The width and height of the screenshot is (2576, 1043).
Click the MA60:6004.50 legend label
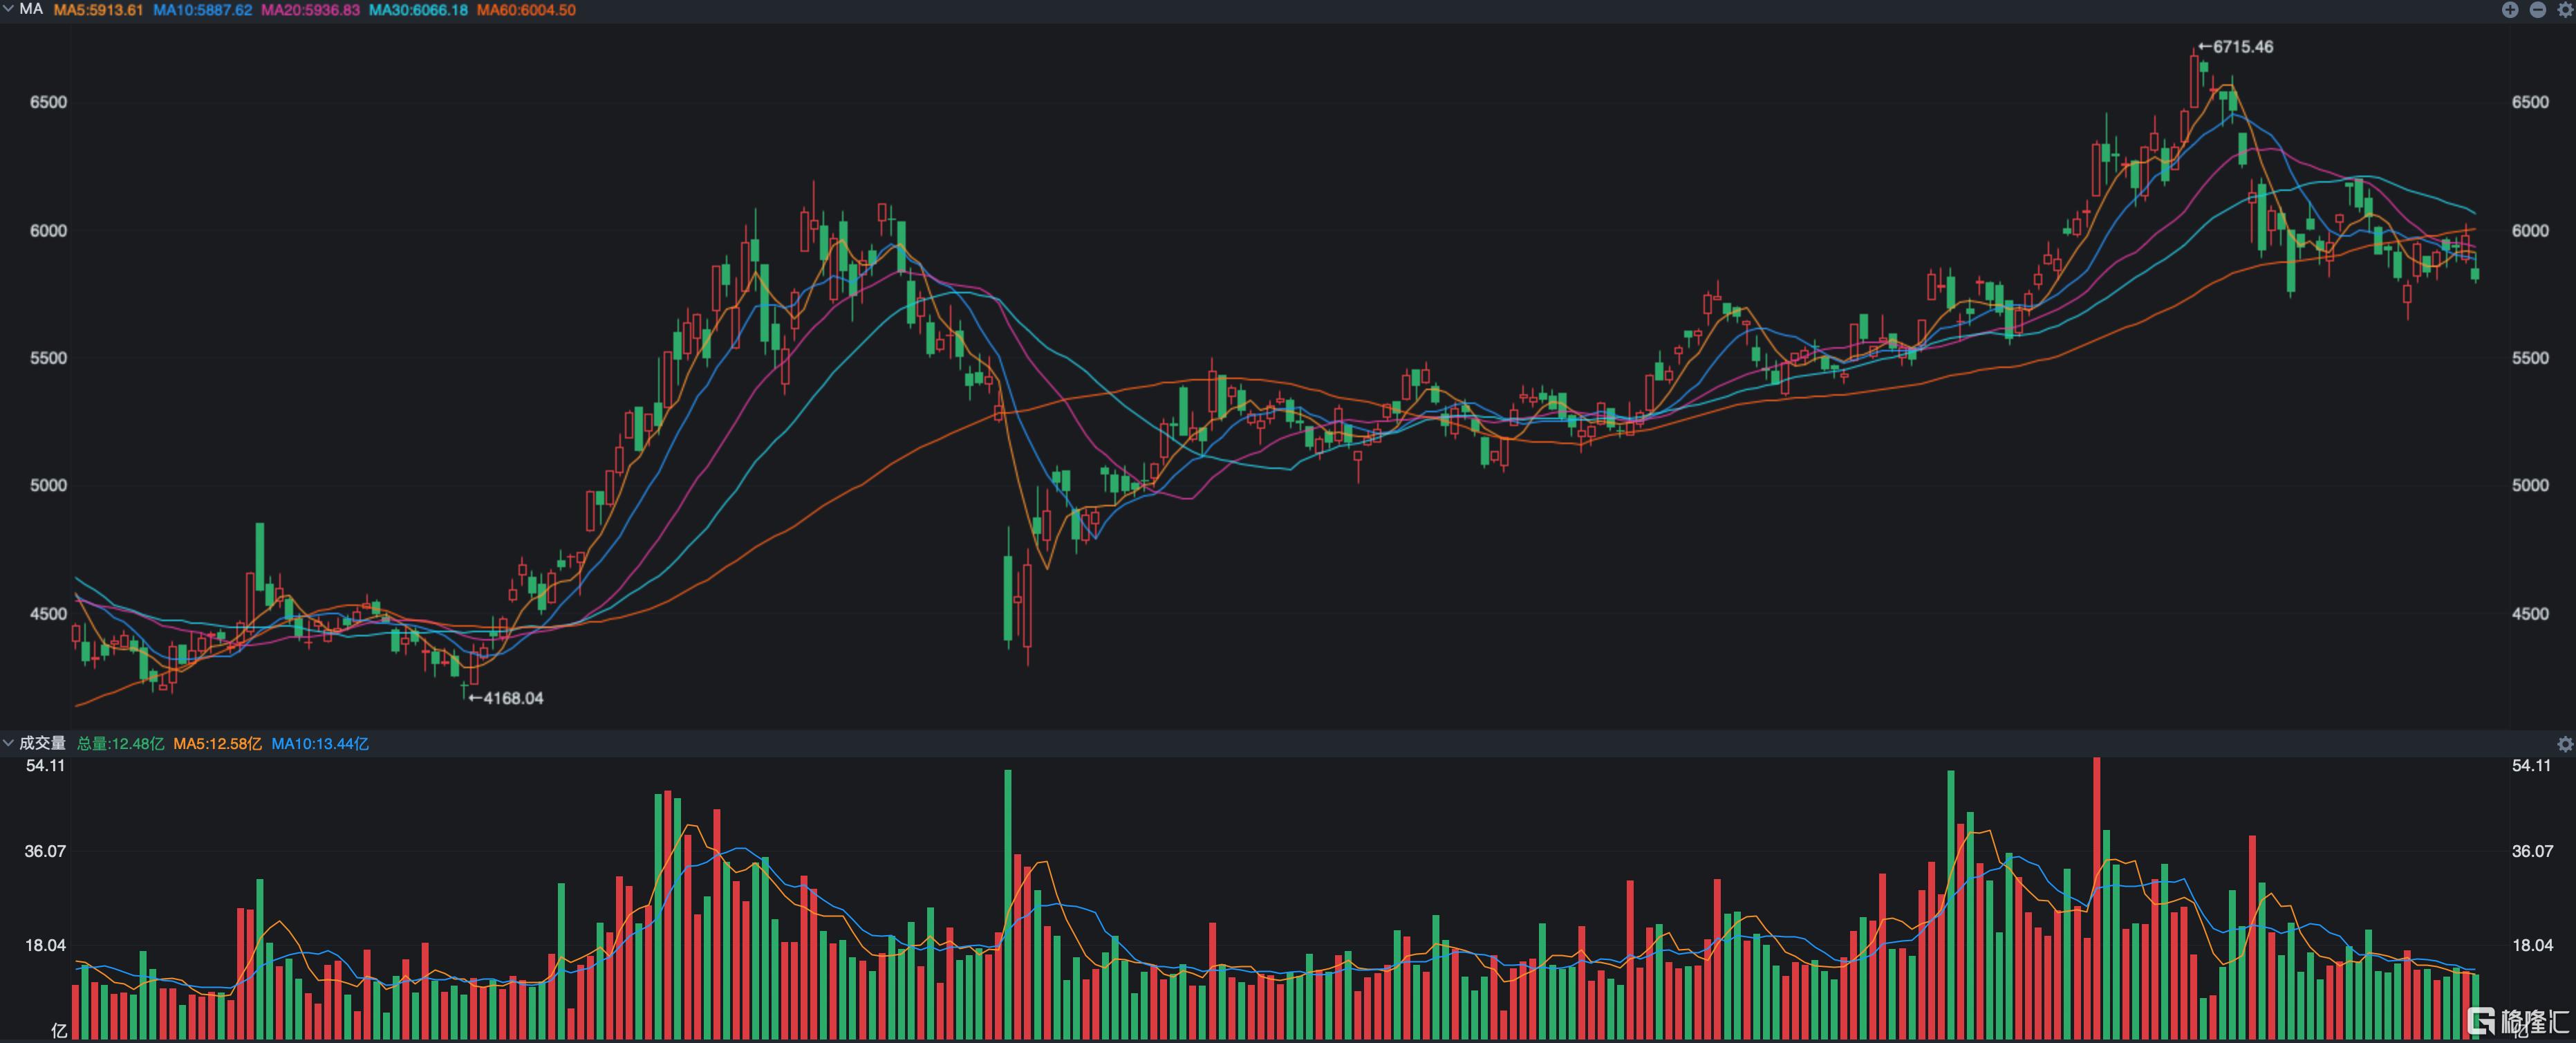(526, 10)
